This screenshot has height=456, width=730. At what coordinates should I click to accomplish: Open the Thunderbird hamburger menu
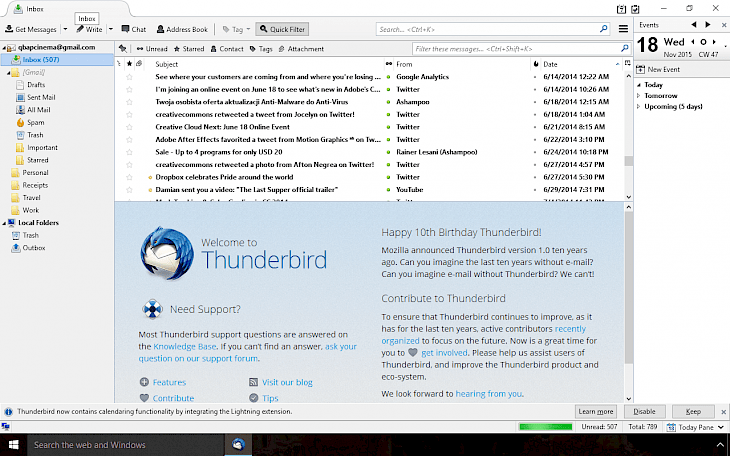click(623, 29)
